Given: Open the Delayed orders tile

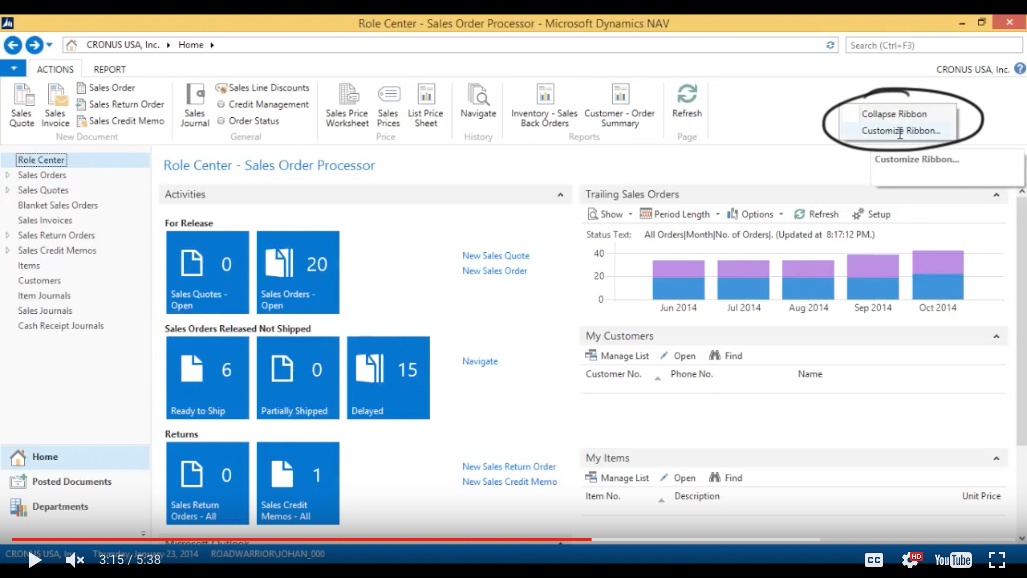Looking at the screenshot, I should [x=388, y=377].
